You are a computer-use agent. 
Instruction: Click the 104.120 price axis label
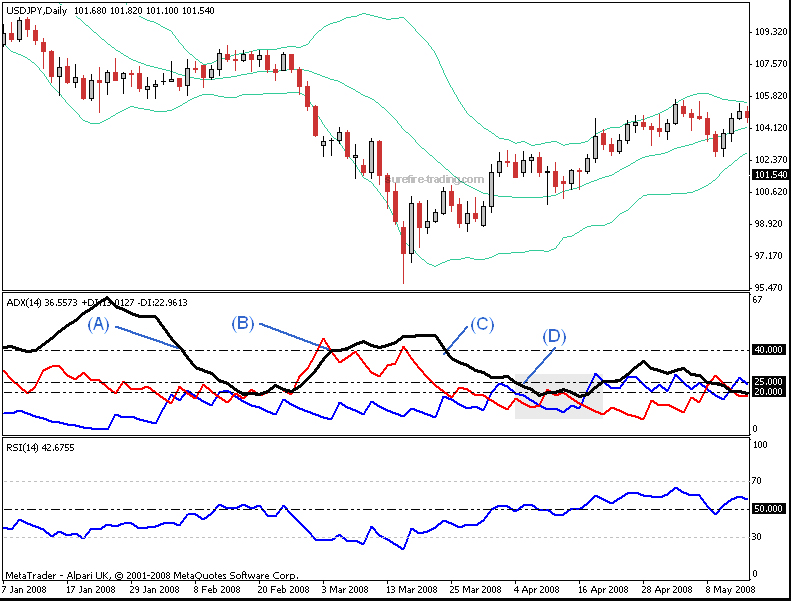pyautogui.click(x=770, y=128)
